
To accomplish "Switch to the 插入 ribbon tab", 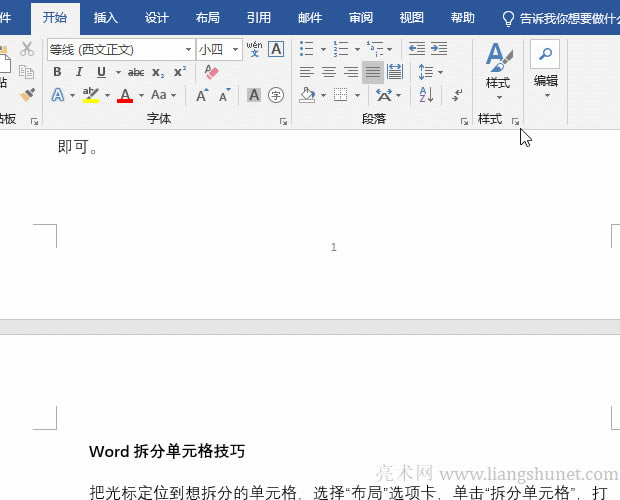I will (x=105, y=17).
